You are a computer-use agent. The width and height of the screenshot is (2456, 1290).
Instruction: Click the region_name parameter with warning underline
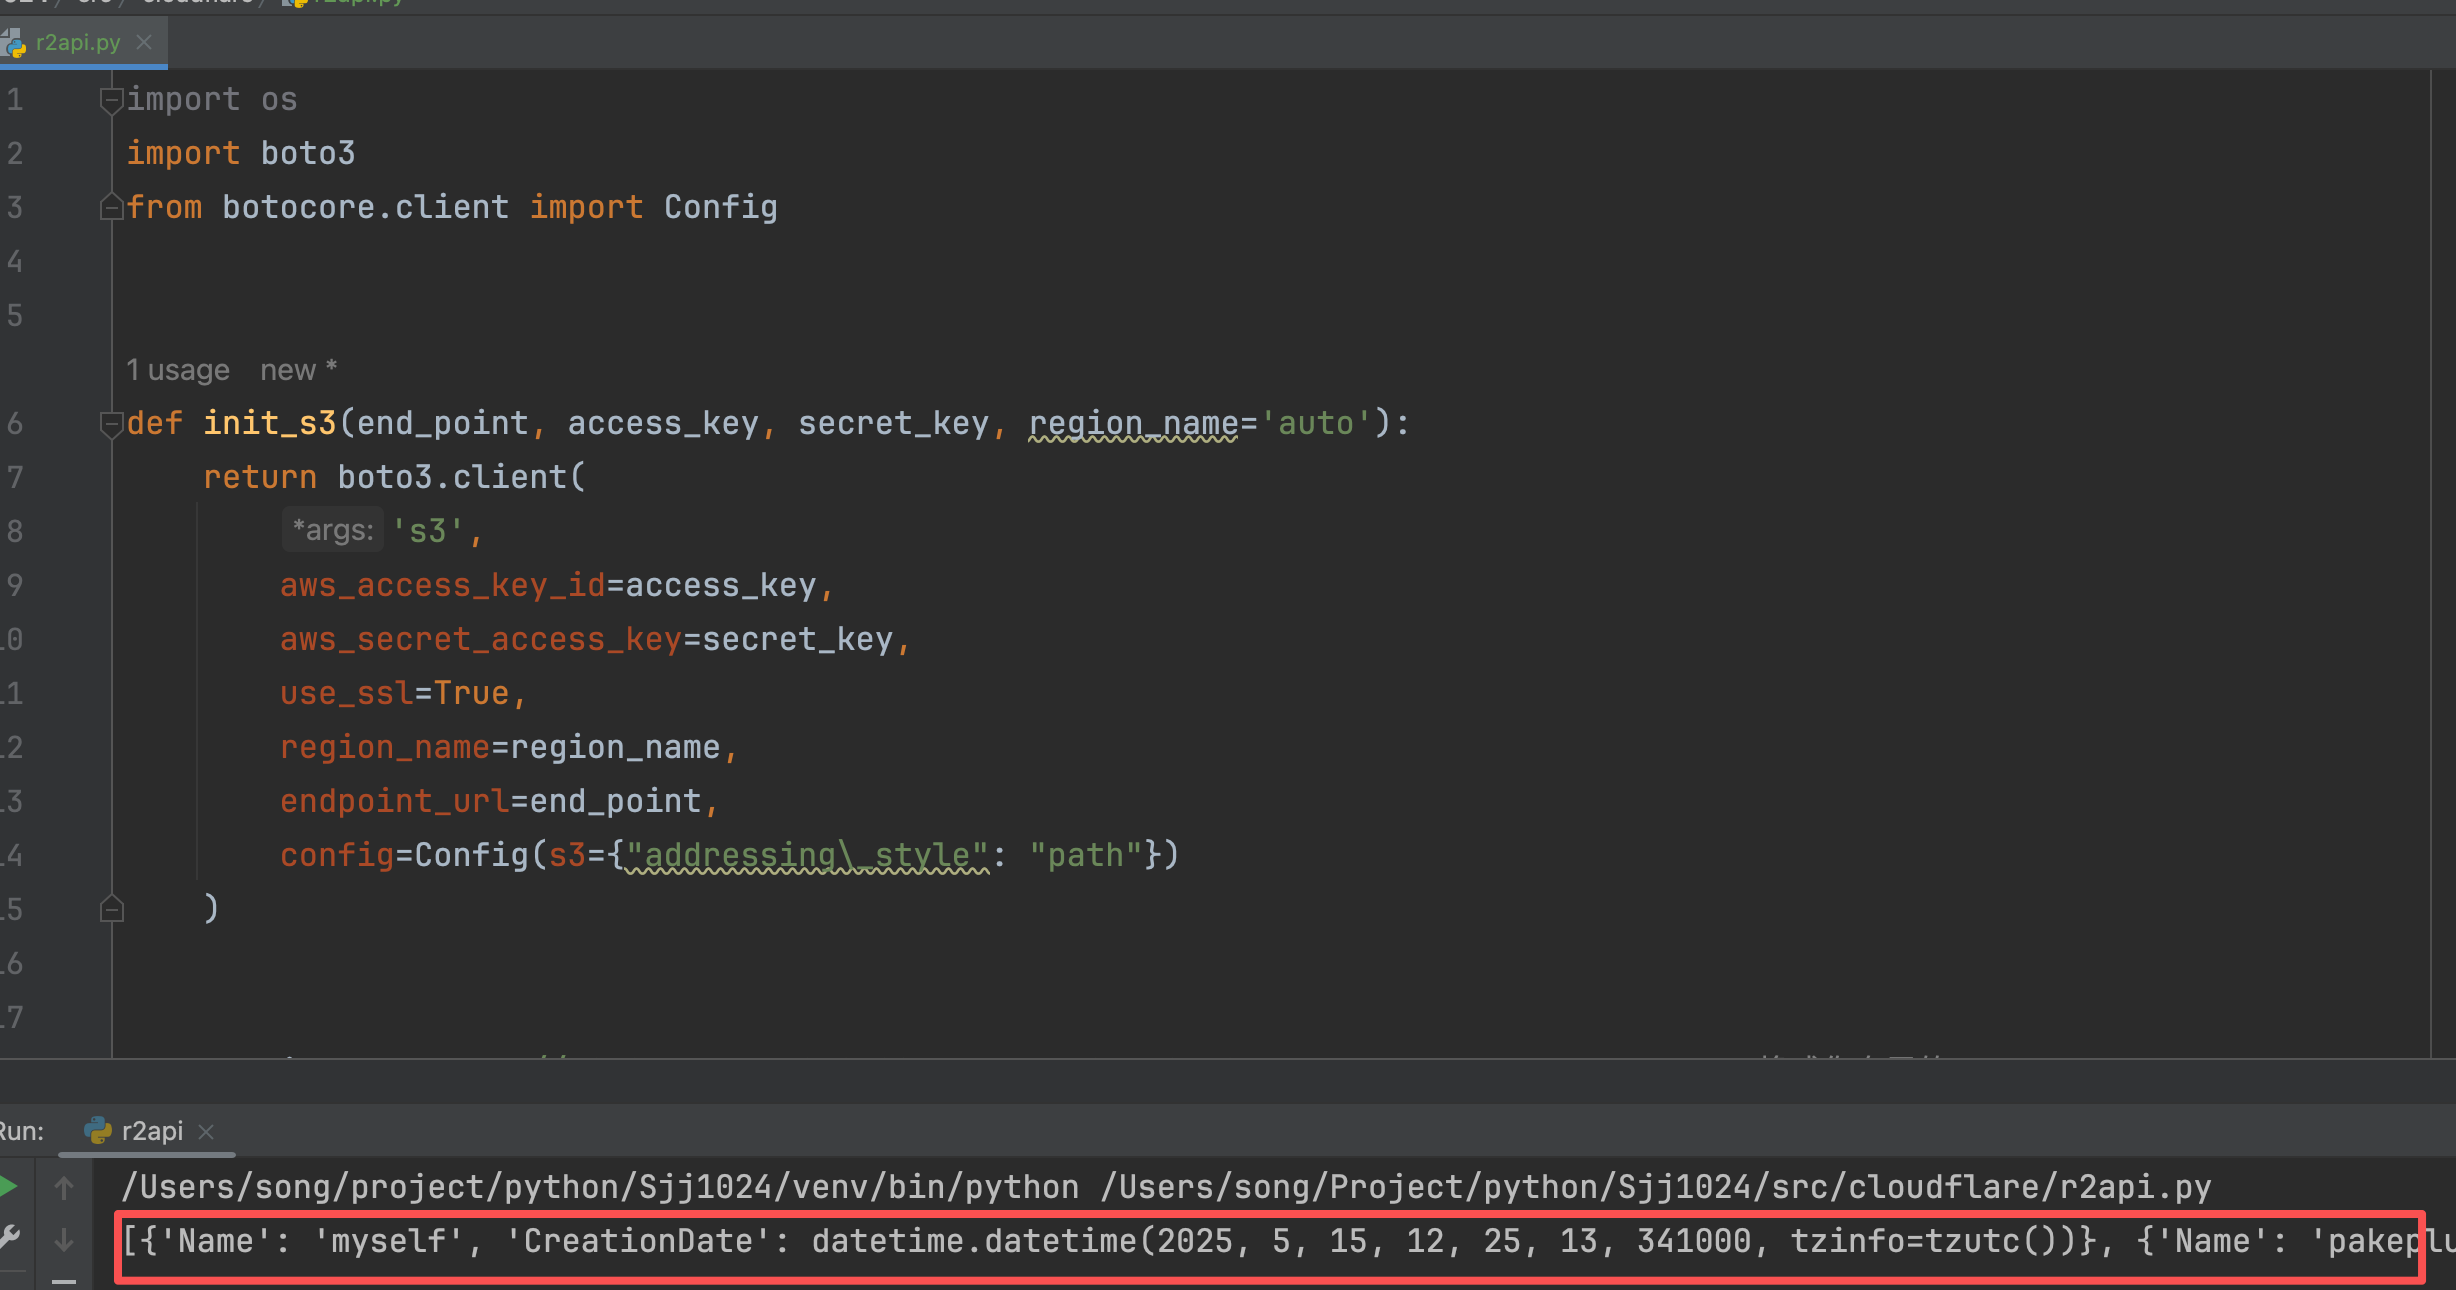(x=1133, y=424)
